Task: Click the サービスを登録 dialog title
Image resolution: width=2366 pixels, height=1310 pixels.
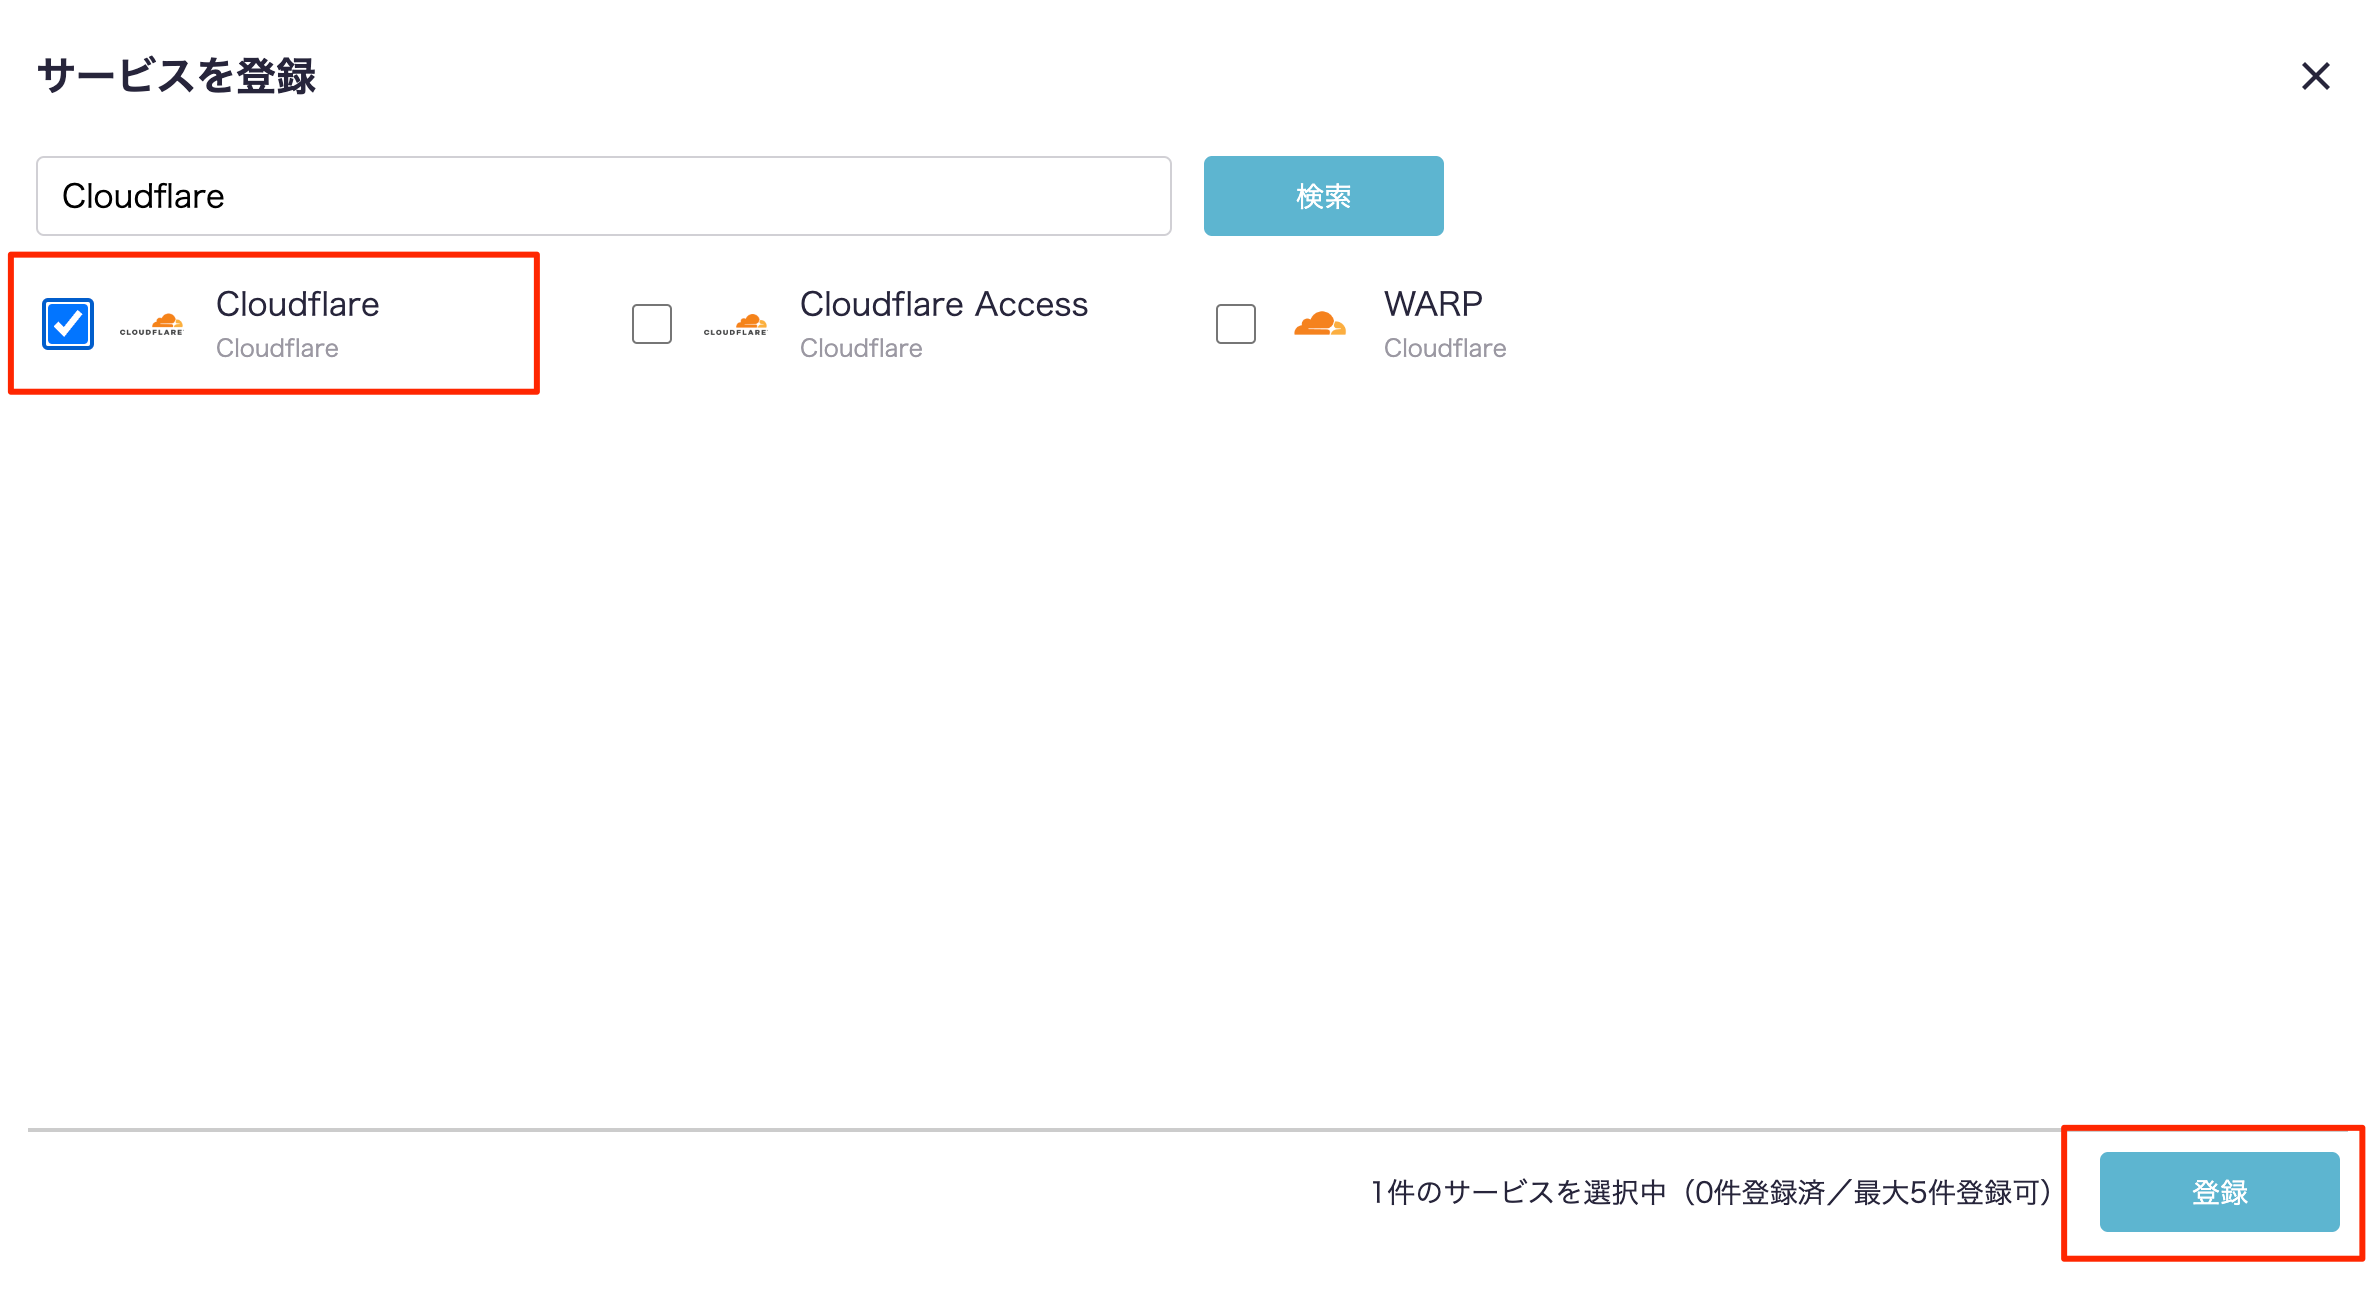Action: point(176,76)
